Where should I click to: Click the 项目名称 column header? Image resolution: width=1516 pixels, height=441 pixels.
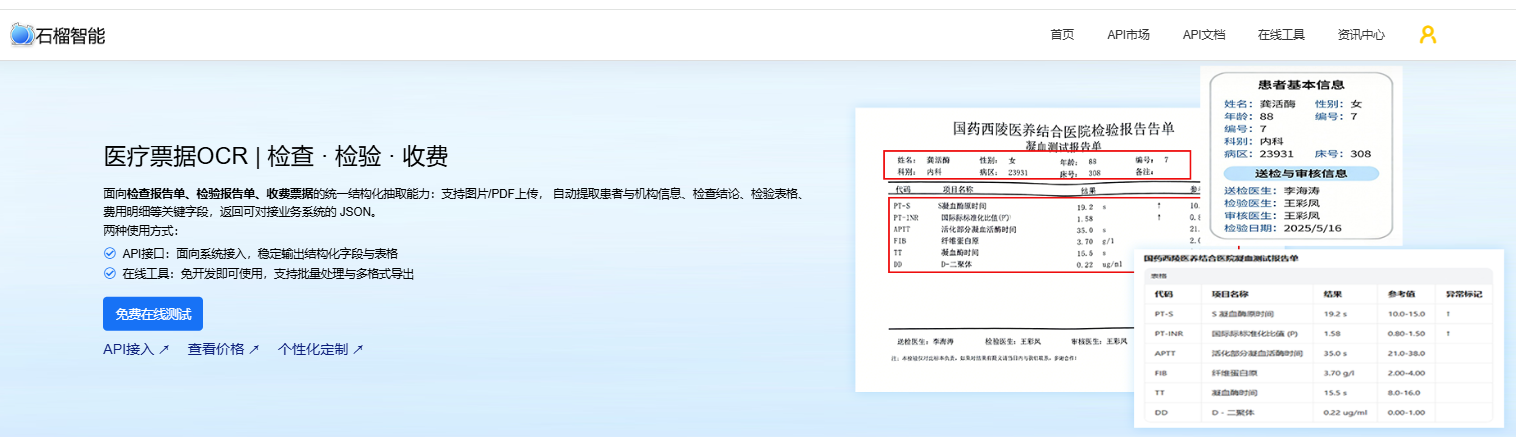[1231, 294]
